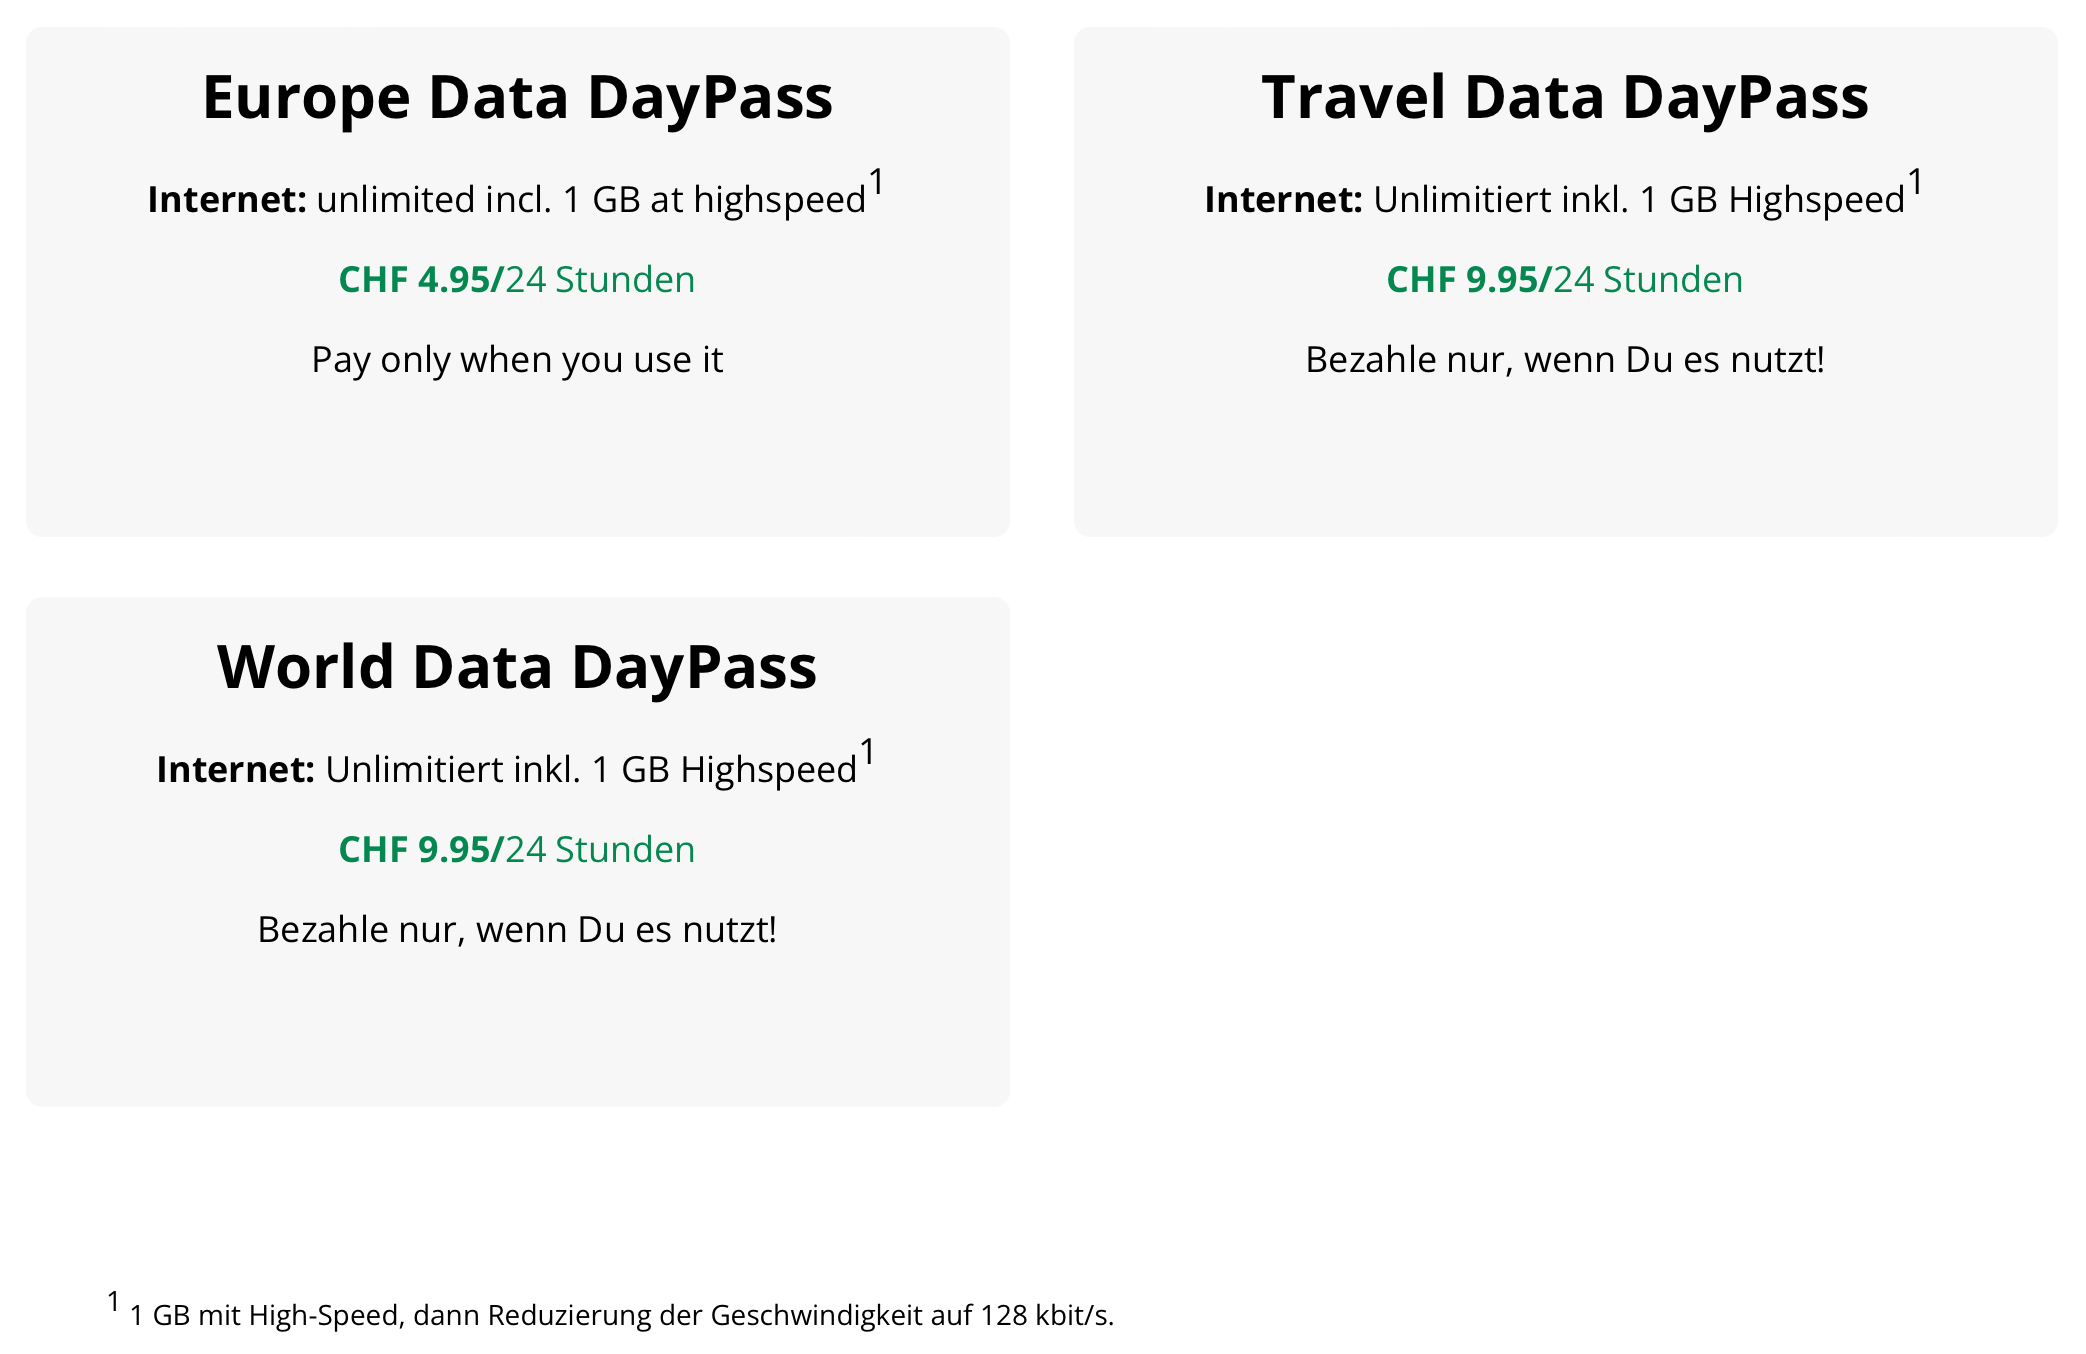Click the footnote 1 superscript in the World card
The height and width of the screenshot is (1354, 2086).
(x=867, y=753)
